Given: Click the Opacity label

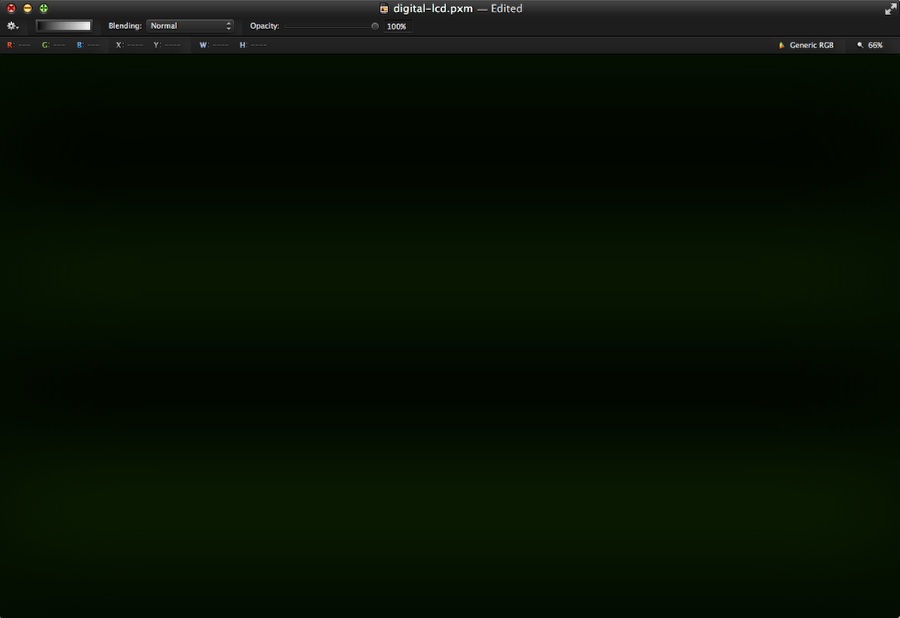Looking at the screenshot, I should pyautogui.click(x=265, y=26).
